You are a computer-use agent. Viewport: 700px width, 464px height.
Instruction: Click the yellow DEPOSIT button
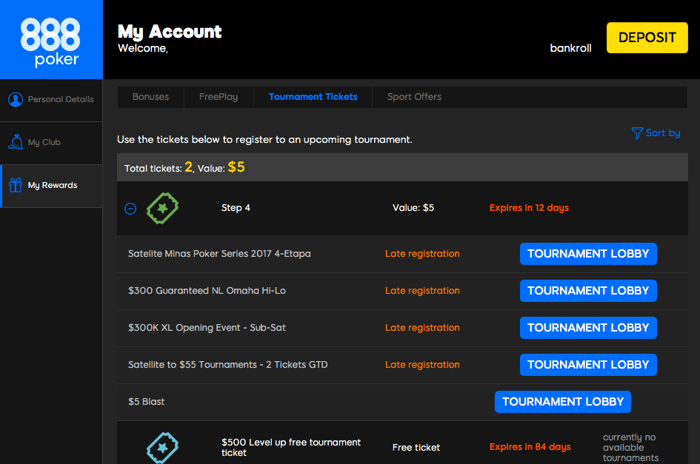pyautogui.click(x=647, y=38)
